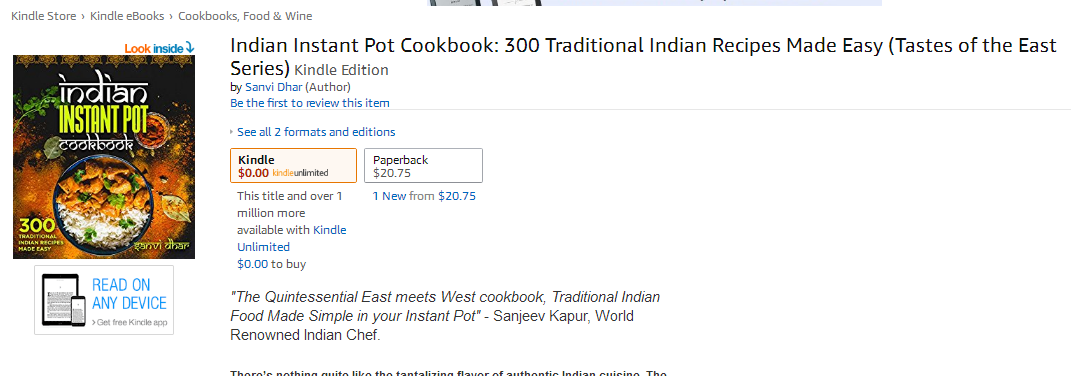Select the Kindle format option
Screen dimensions: 1079x376
293,165
